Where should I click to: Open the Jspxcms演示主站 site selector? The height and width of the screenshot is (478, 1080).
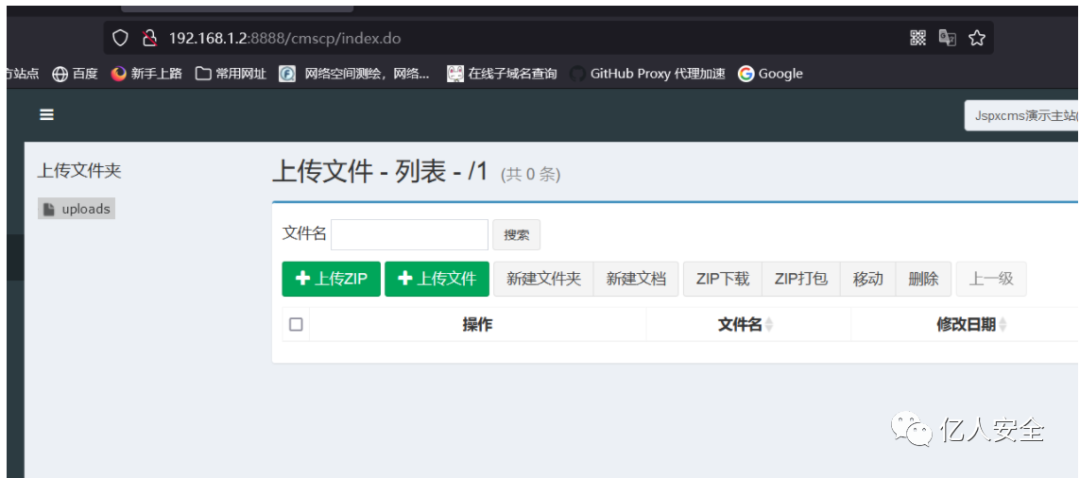(1021, 115)
